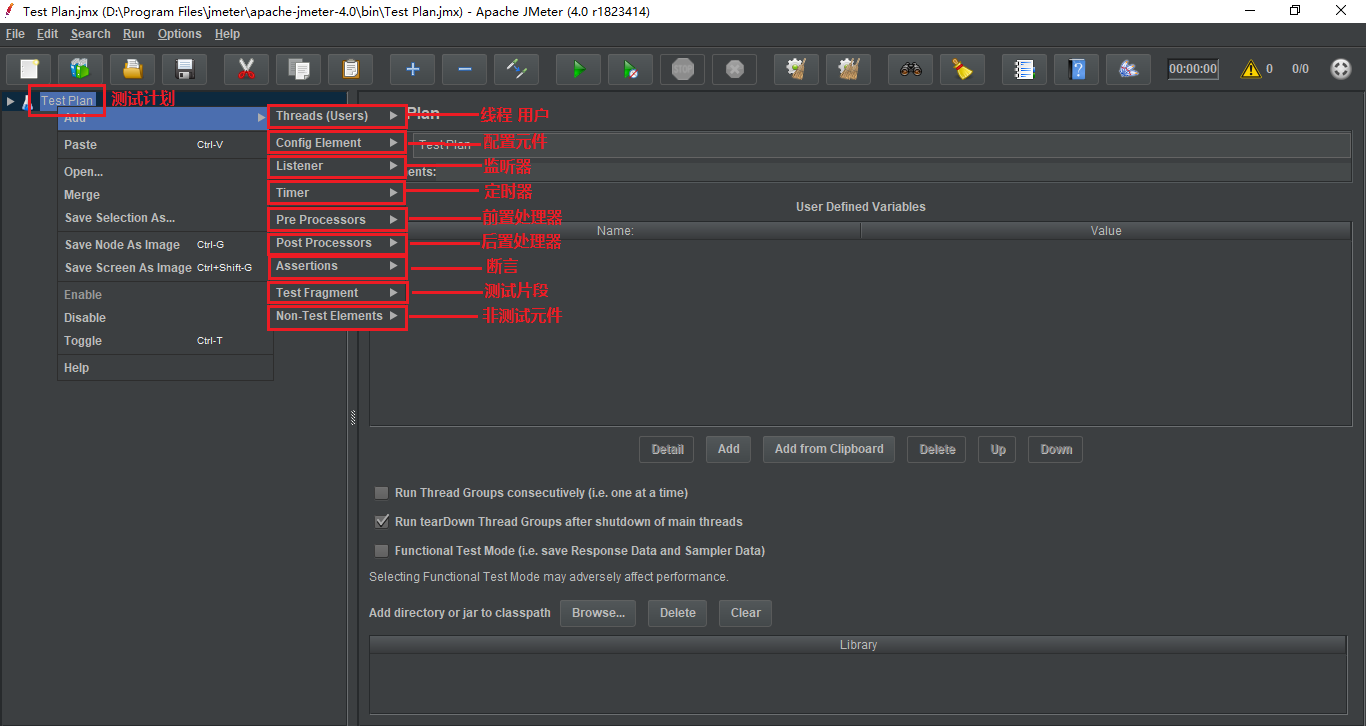Screen dimensions: 1366x726
Task: Click Add from Clipboard button
Action: [x=829, y=449]
